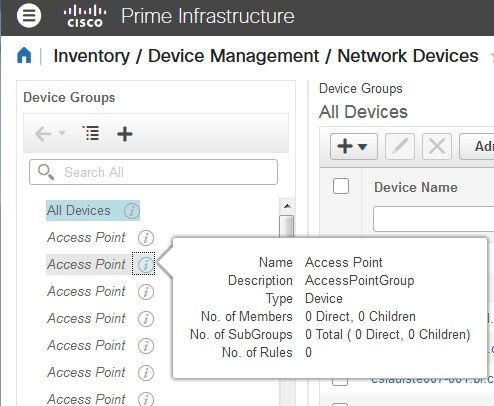This screenshot has width=494, height=406.
Task: Show info for All Devices group
Action: coord(132,211)
